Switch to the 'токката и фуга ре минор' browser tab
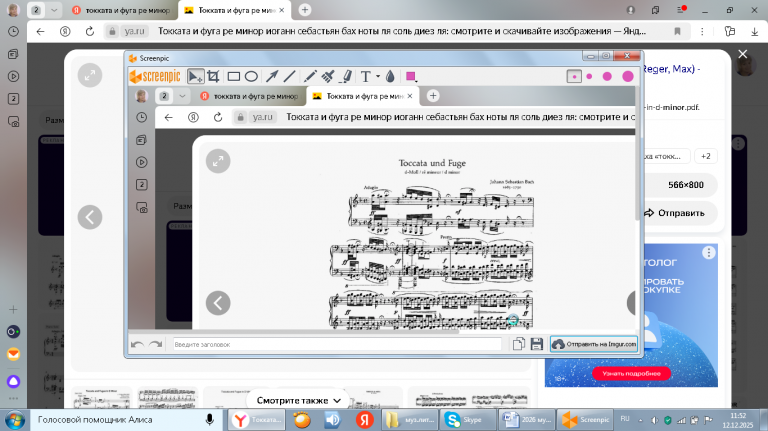The image size is (768, 431). [121, 10]
